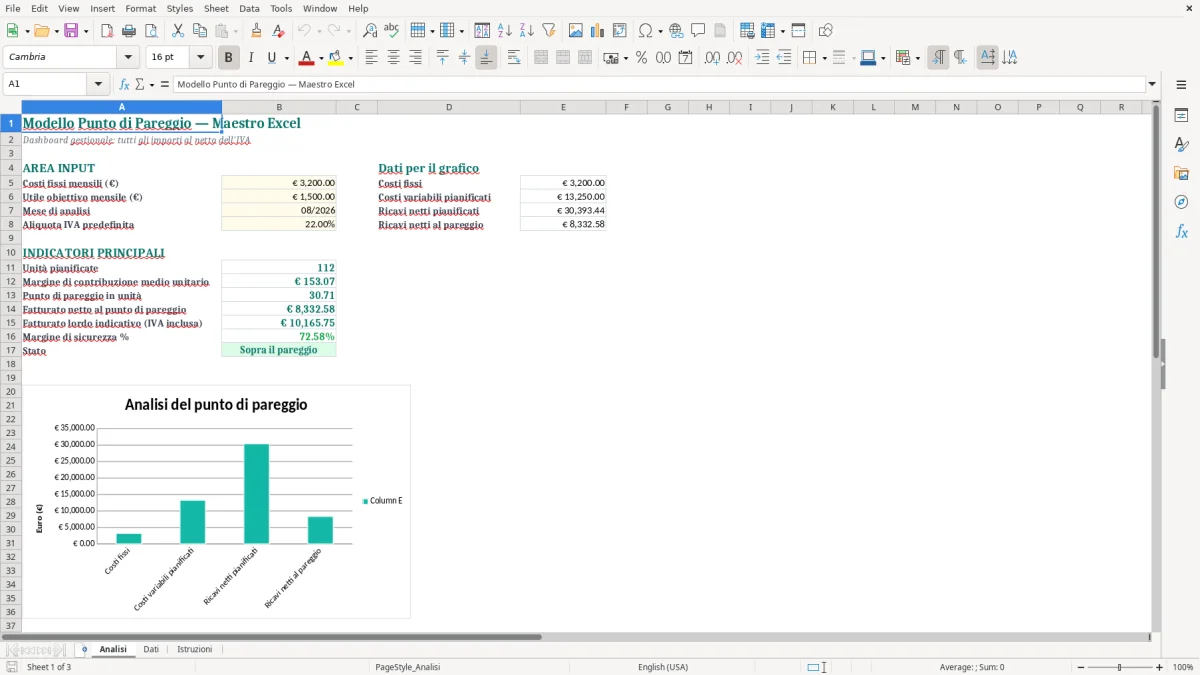The image size is (1200, 675).
Task: Run the Spelling check icon
Action: point(392,31)
